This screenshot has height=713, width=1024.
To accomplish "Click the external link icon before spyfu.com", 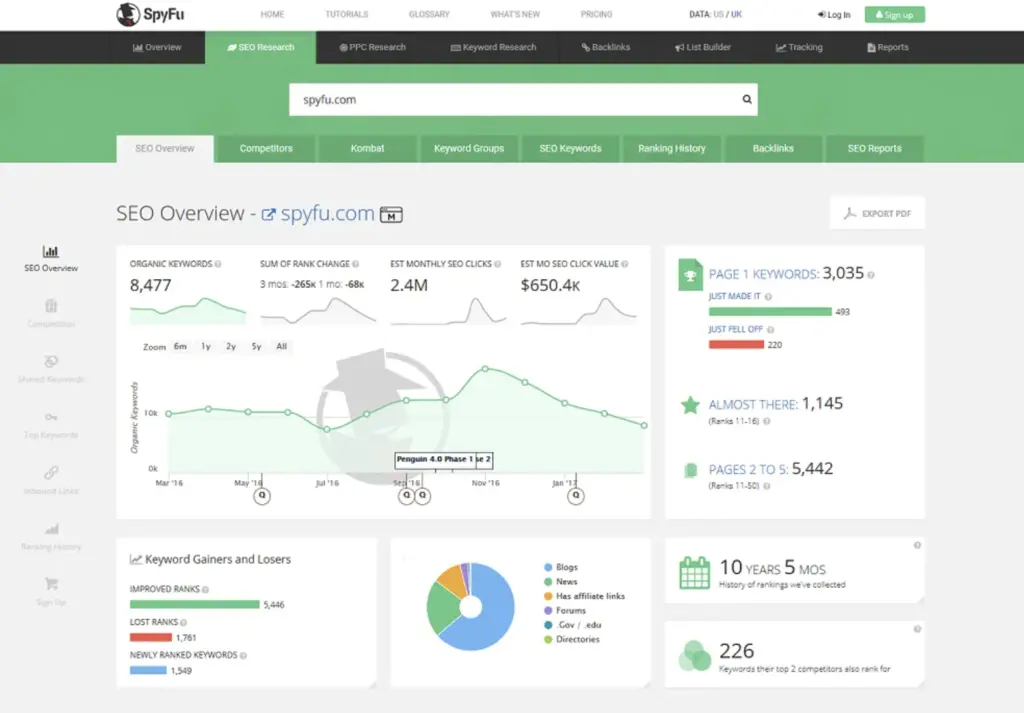I will pyautogui.click(x=268, y=214).
